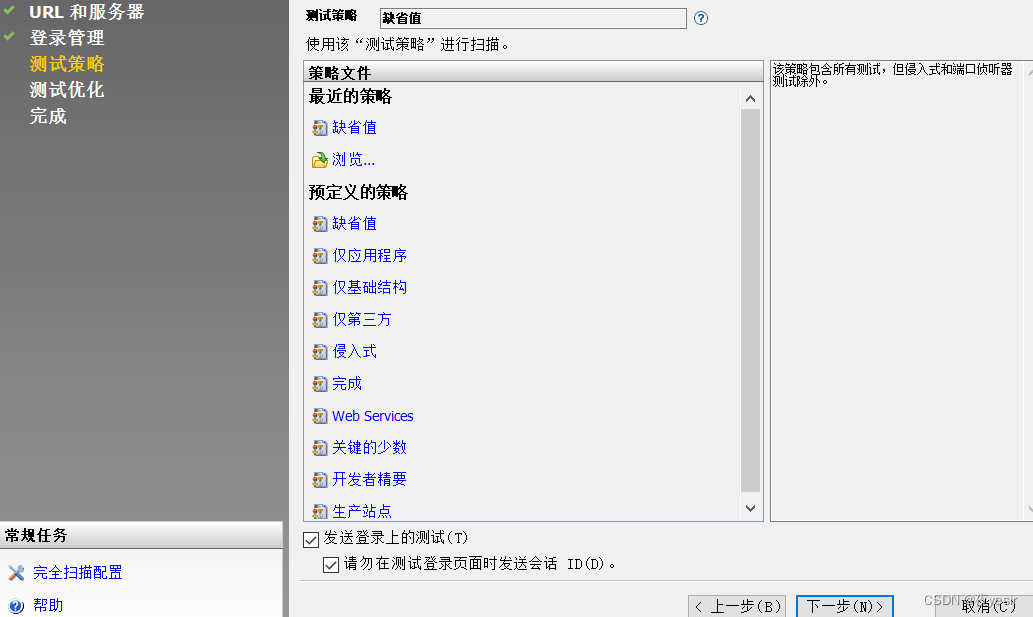
Task: Go to the URL 和服务器 step
Action: point(86,12)
